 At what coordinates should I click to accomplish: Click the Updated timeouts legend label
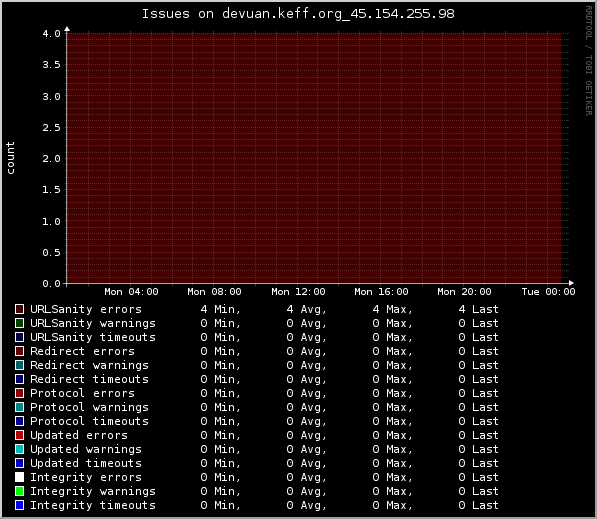tap(86, 463)
